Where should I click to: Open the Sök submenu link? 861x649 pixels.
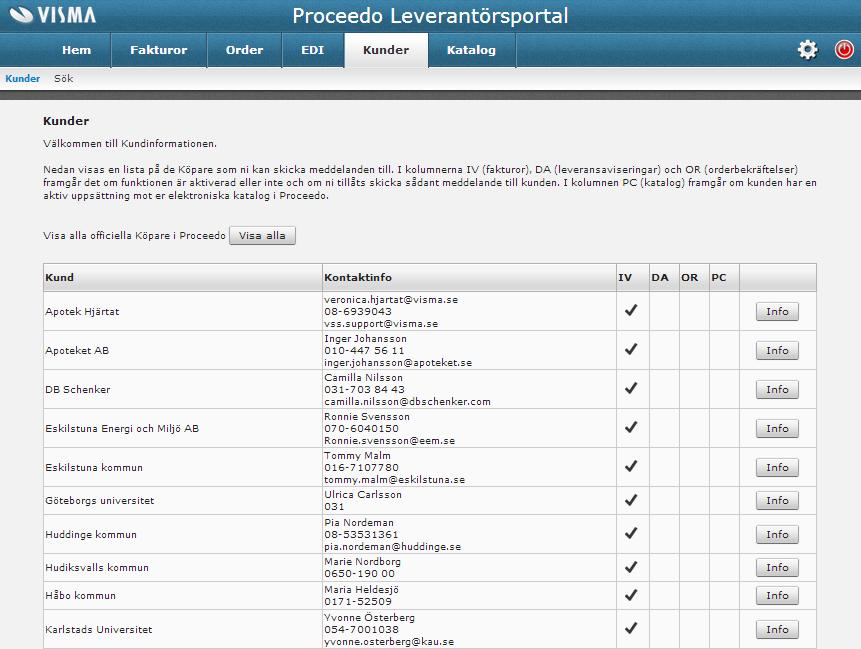tap(64, 79)
